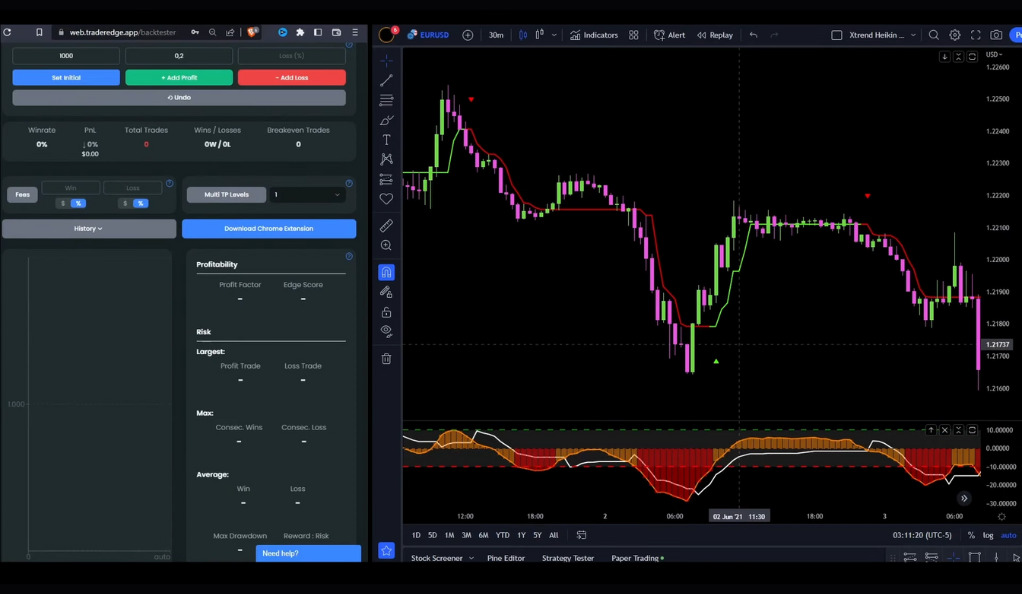Select the ruler measure tool
Image resolution: width=1022 pixels, height=594 pixels.
pos(387,226)
